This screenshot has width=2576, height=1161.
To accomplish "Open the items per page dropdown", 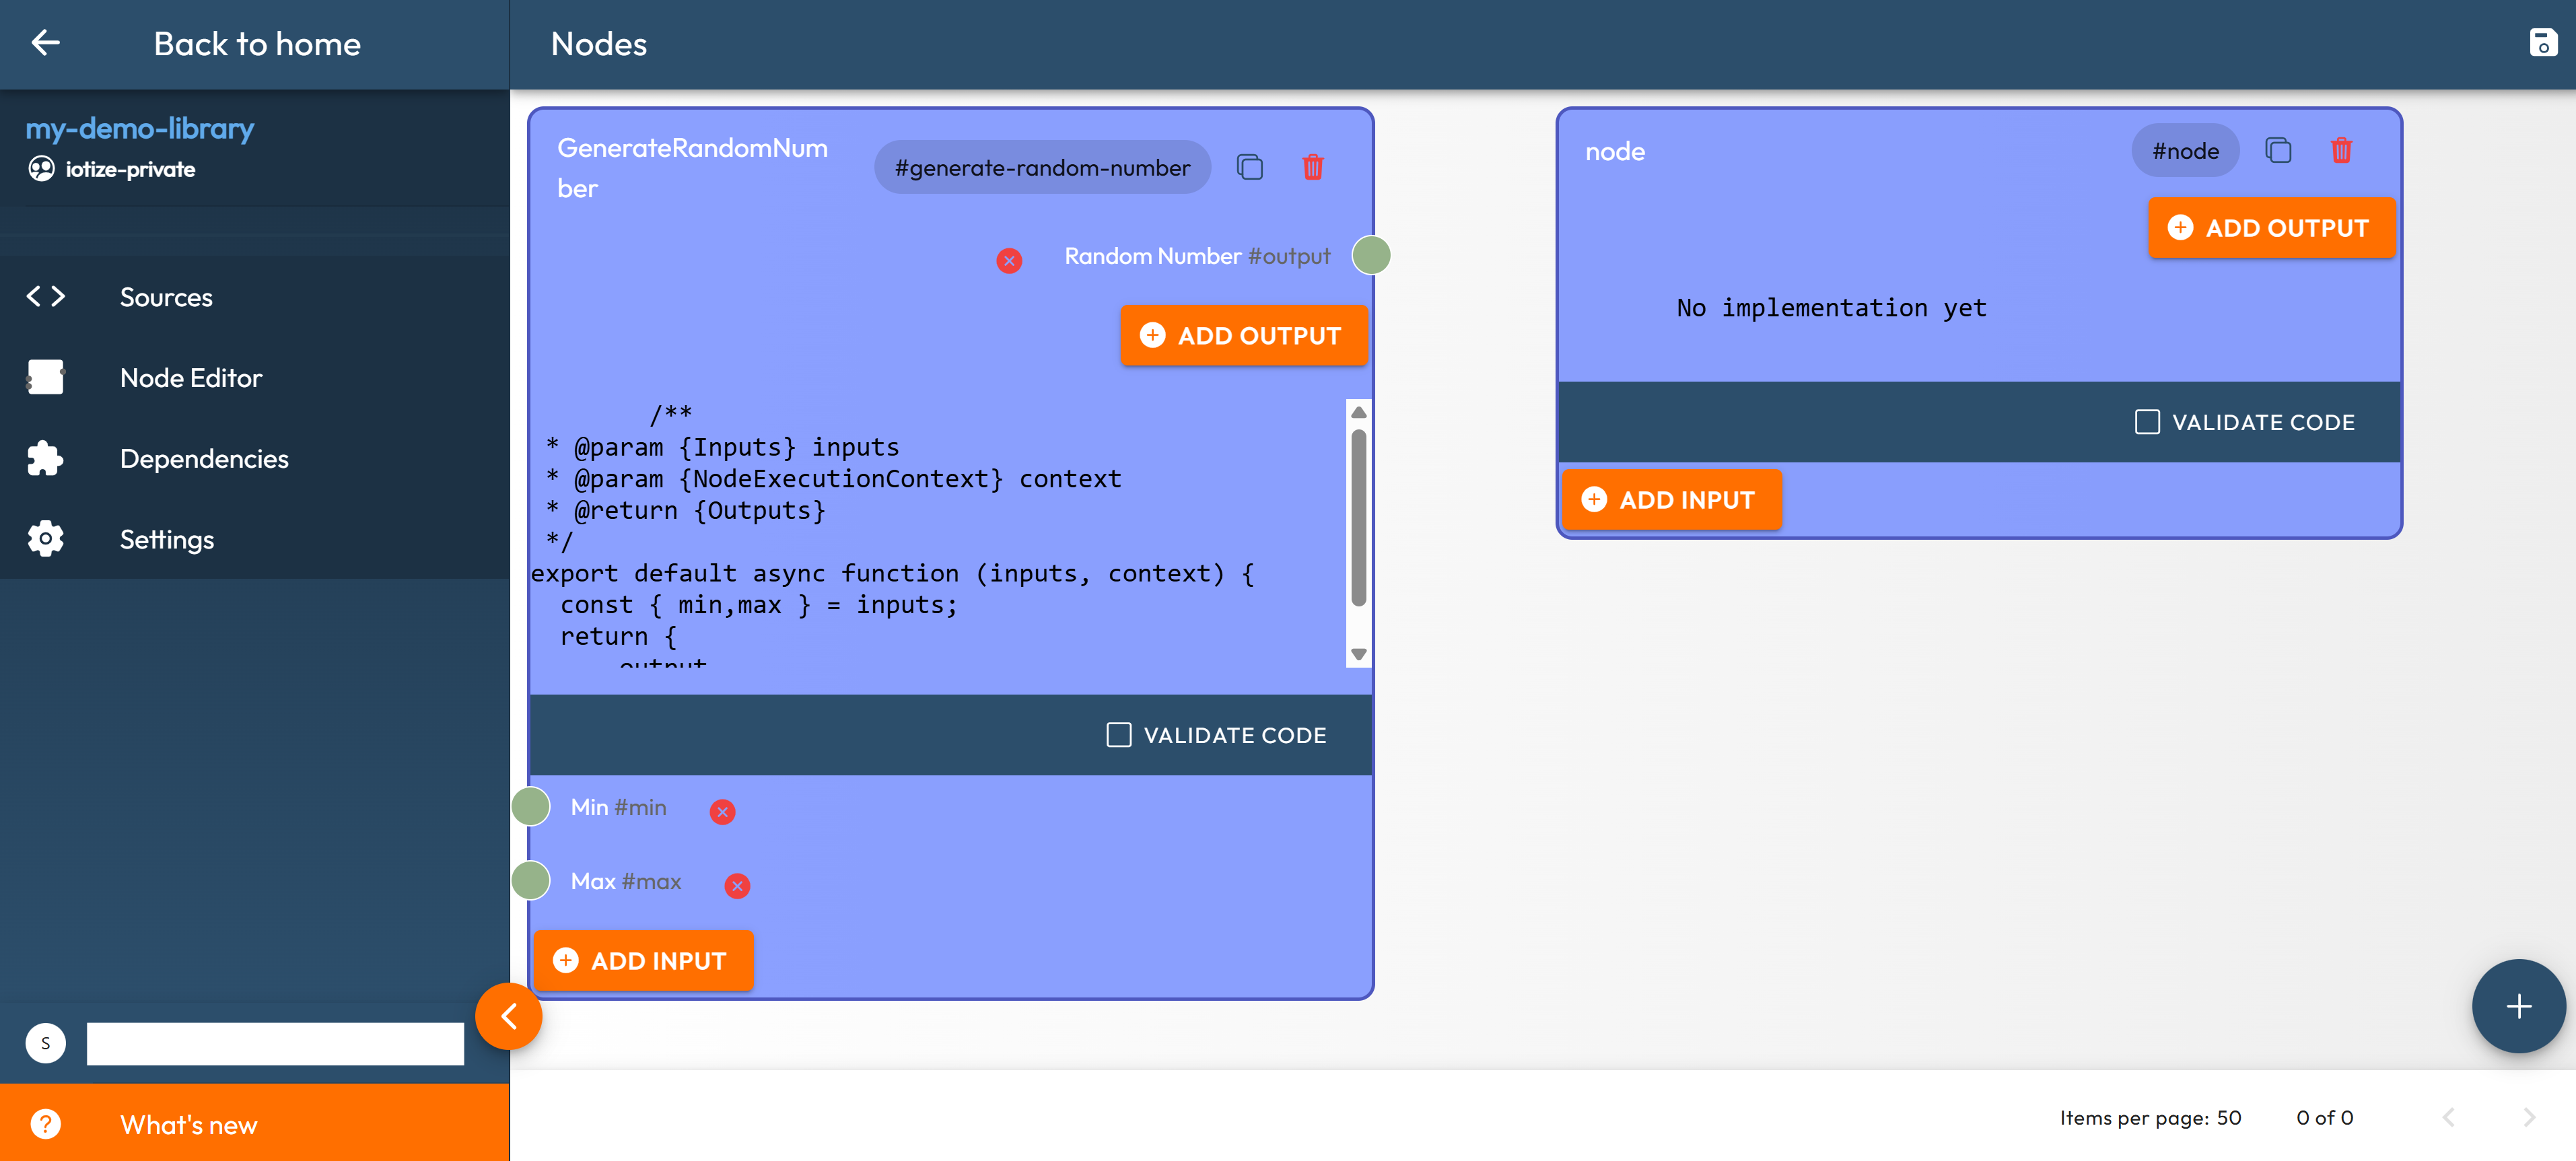I will pyautogui.click(x=2228, y=1117).
